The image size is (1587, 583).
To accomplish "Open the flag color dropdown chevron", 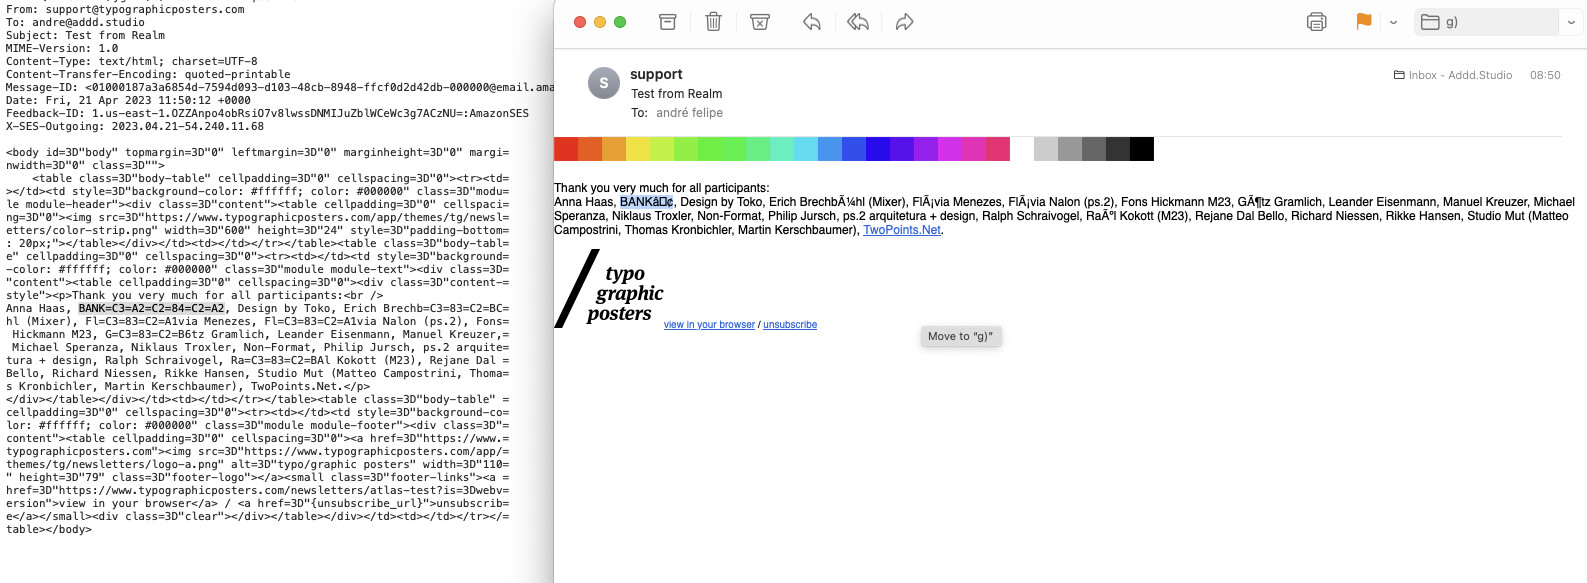I will pos(1393,22).
